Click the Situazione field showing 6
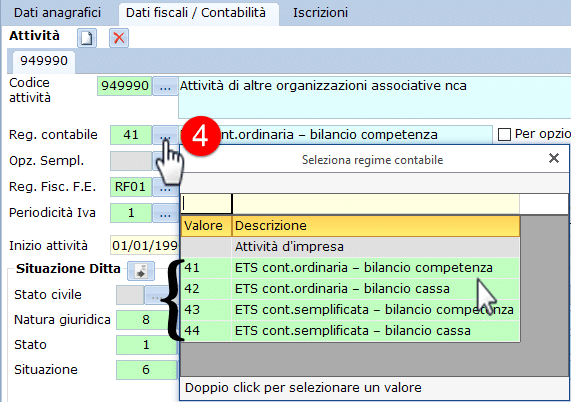Viewport: 571px width, 402px height. coord(146,370)
